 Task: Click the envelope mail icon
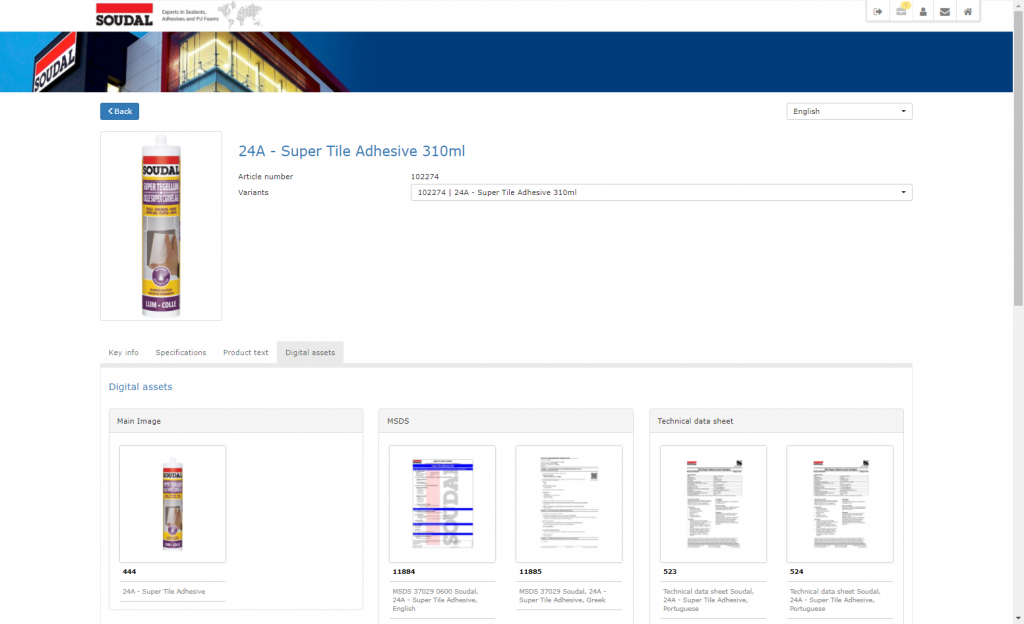[945, 12]
